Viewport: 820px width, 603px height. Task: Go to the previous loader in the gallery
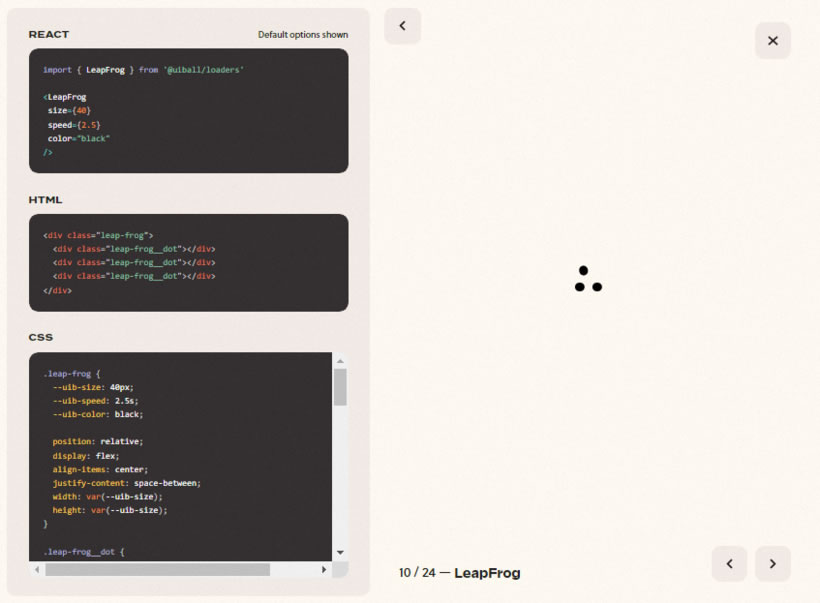(x=729, y=564)
